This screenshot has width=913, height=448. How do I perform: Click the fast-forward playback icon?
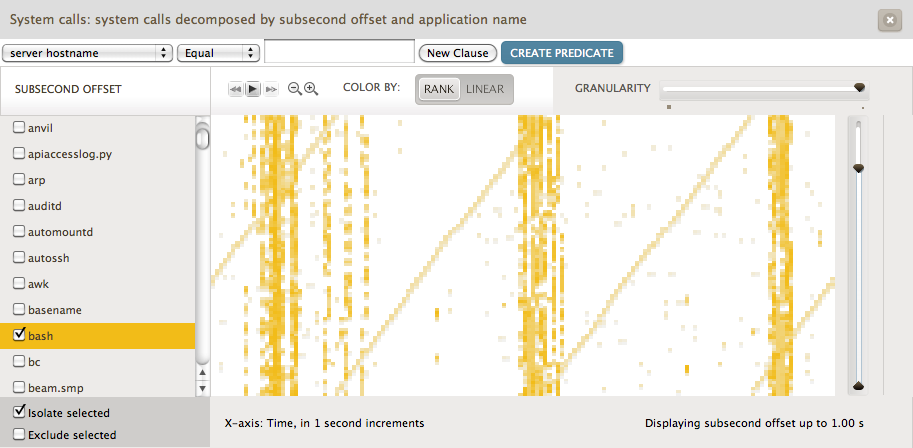271,89
